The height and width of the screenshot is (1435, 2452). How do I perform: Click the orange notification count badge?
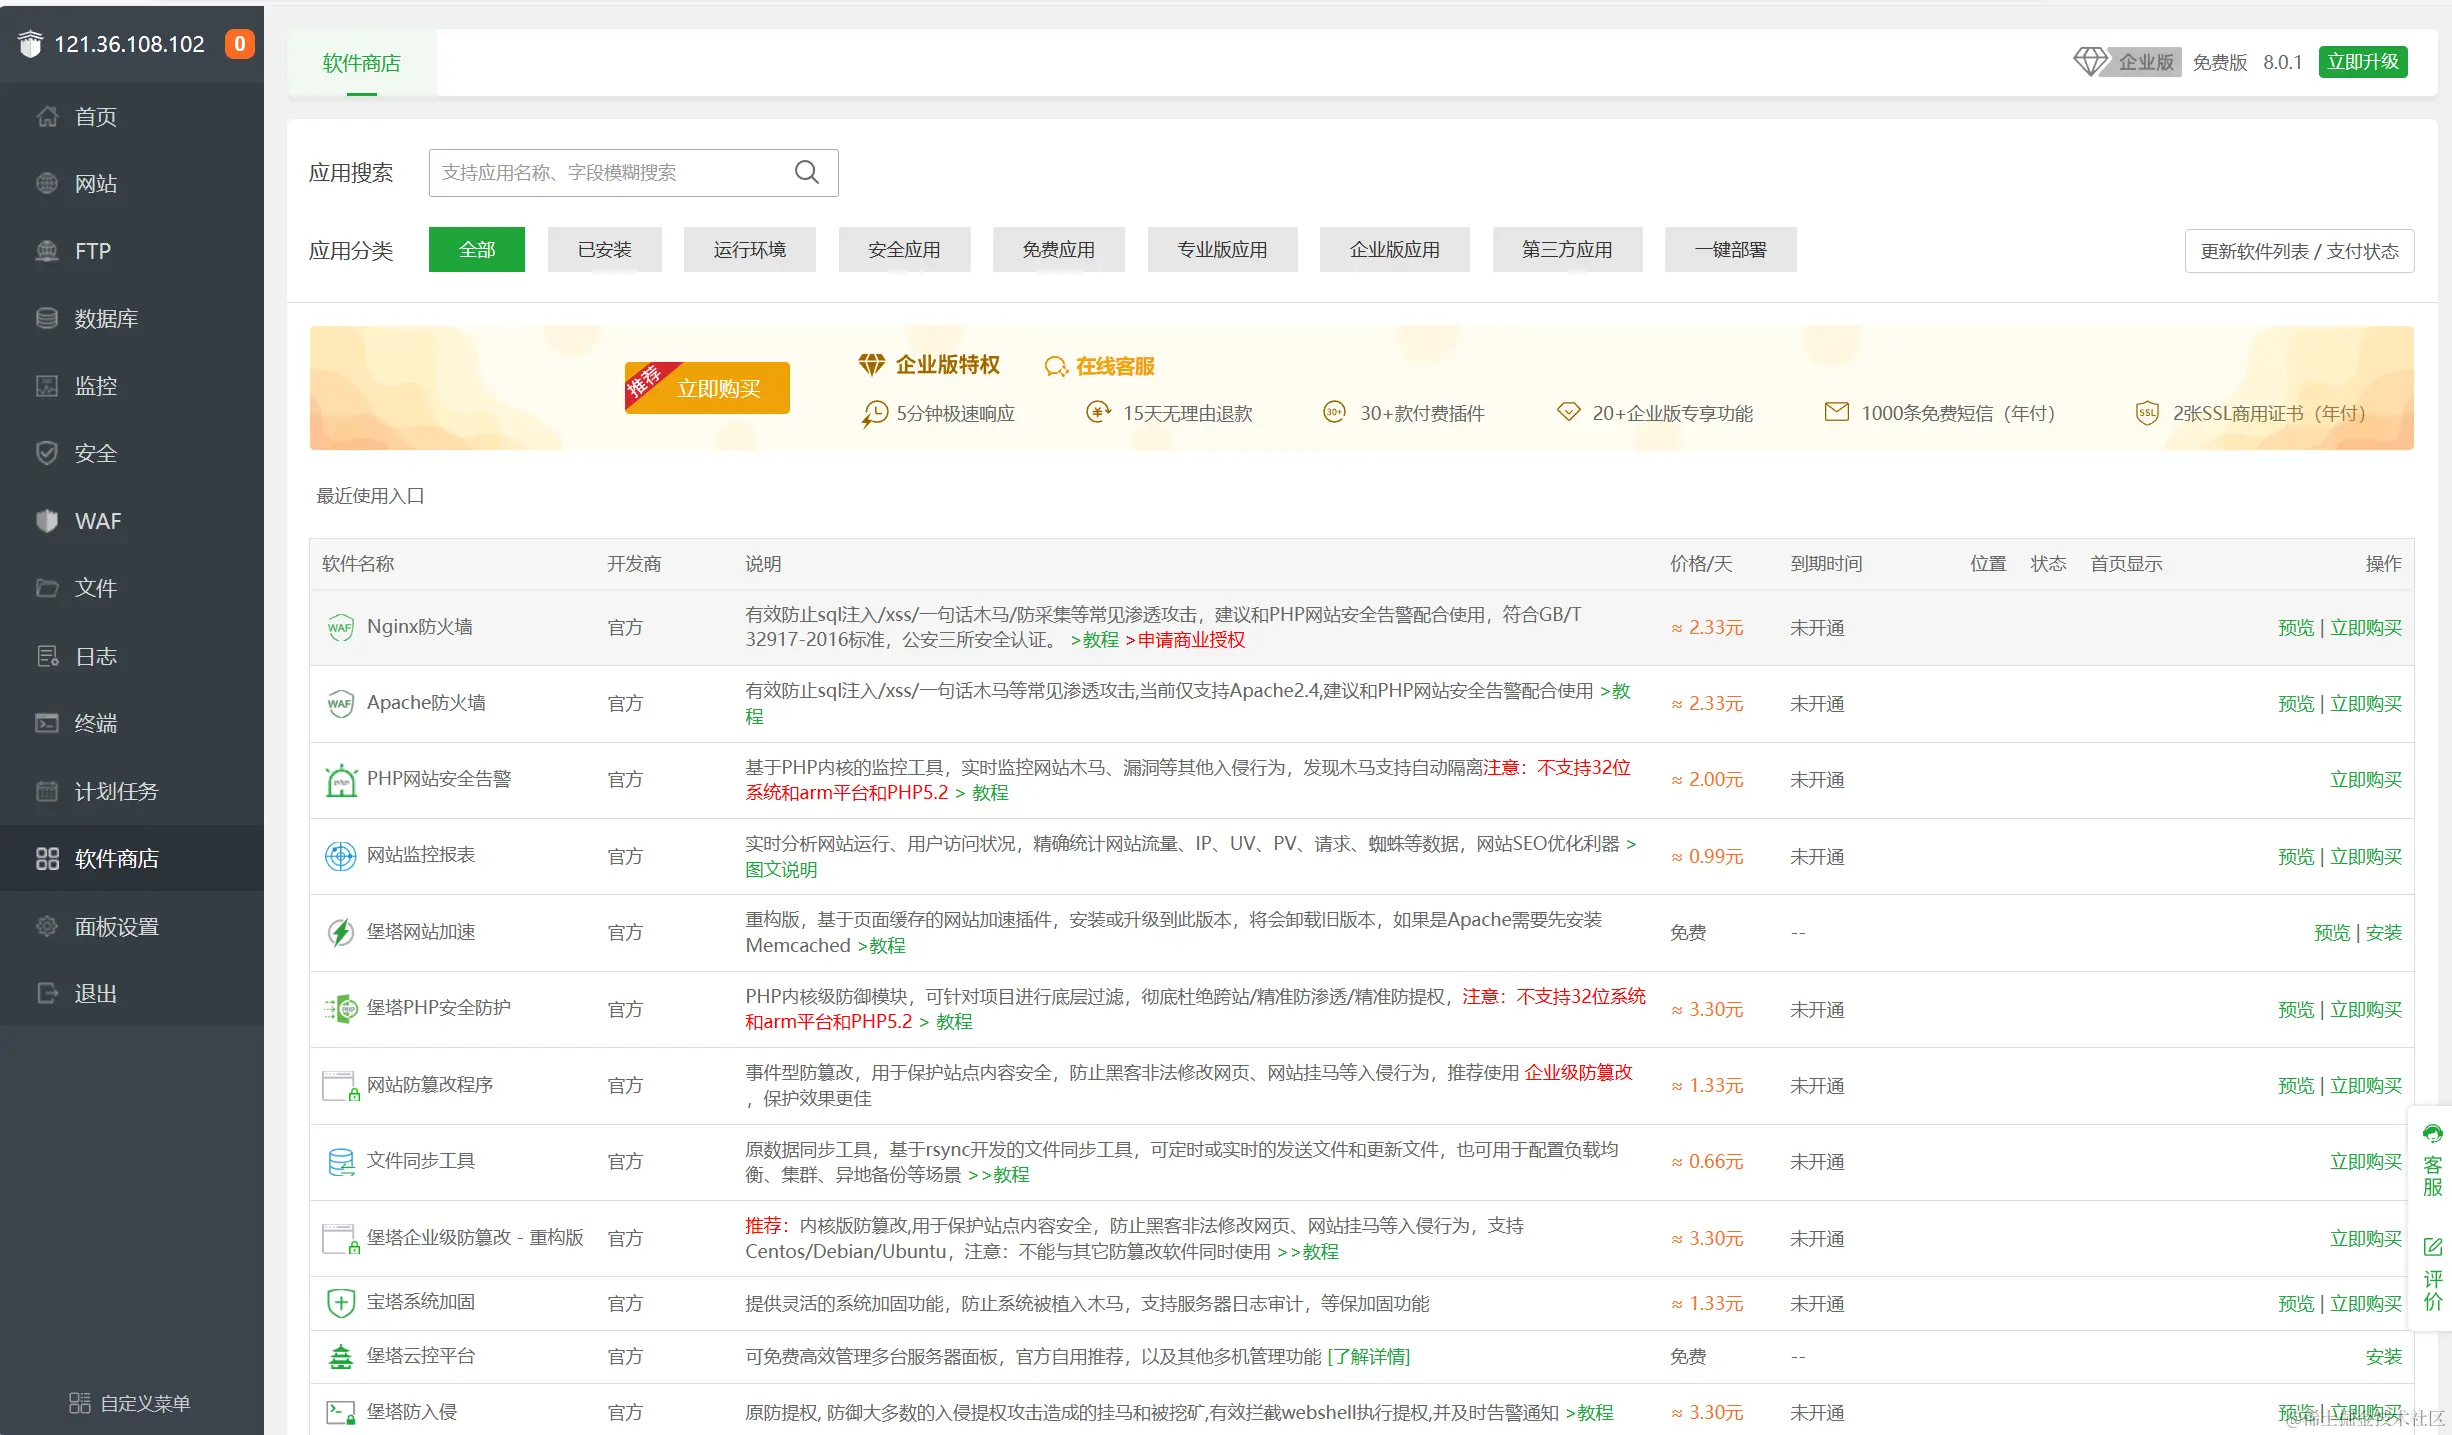239,44
